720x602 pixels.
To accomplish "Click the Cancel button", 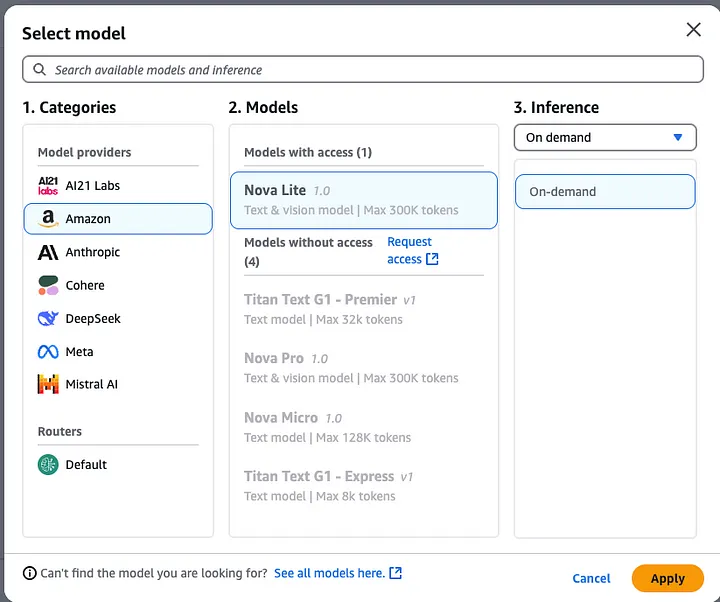I will pyautogui.click(x=591, y=578).
